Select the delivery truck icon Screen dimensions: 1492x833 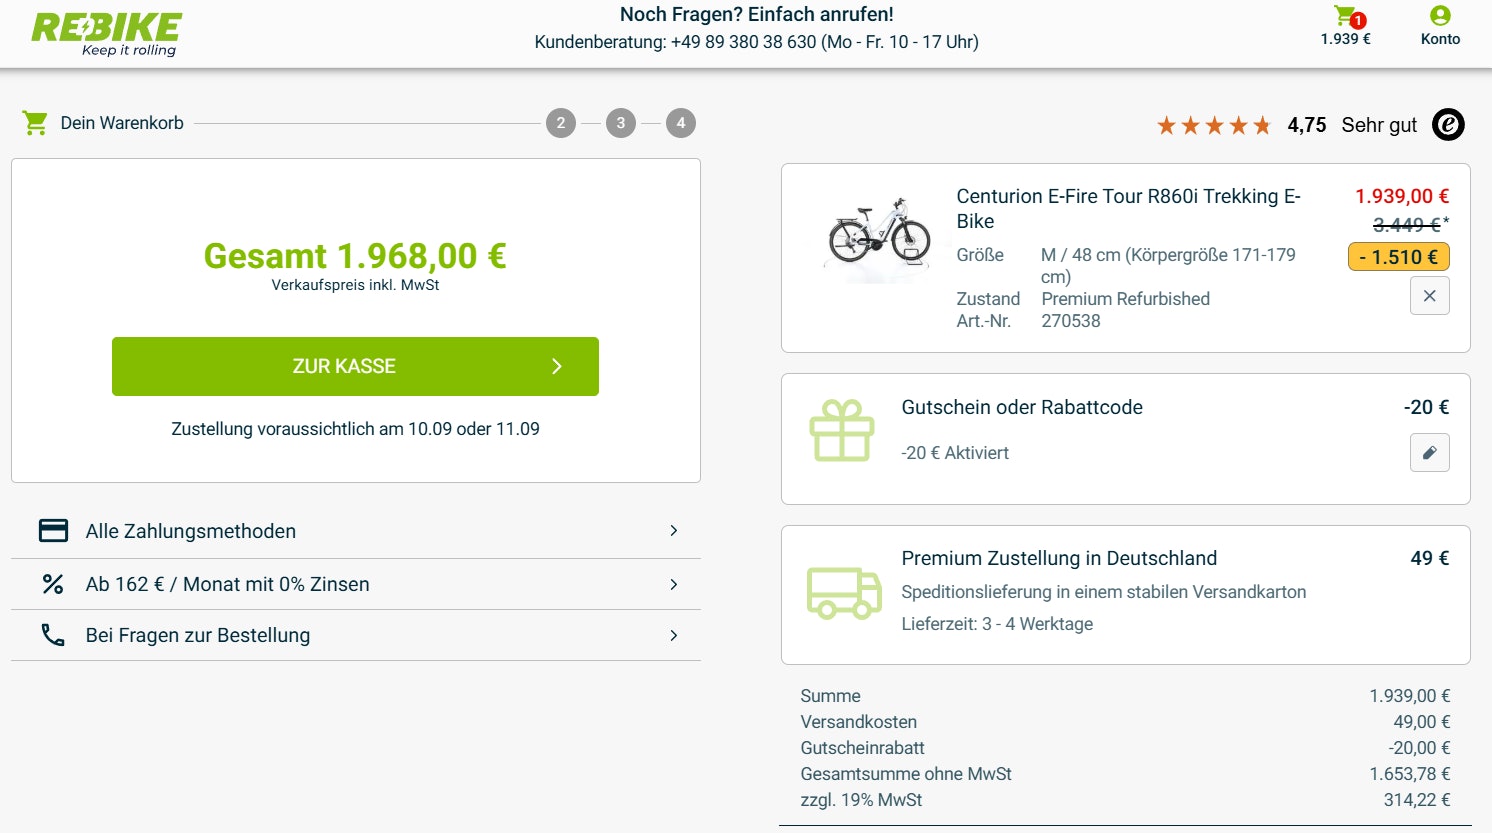click(x=844, y=594)
